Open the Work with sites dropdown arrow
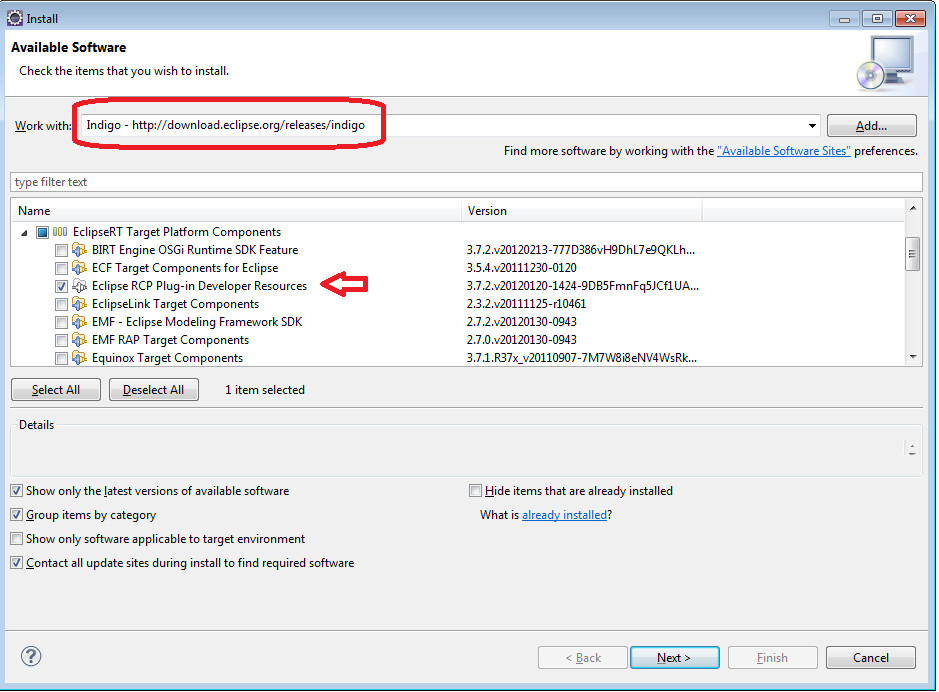 pos(812,126)
